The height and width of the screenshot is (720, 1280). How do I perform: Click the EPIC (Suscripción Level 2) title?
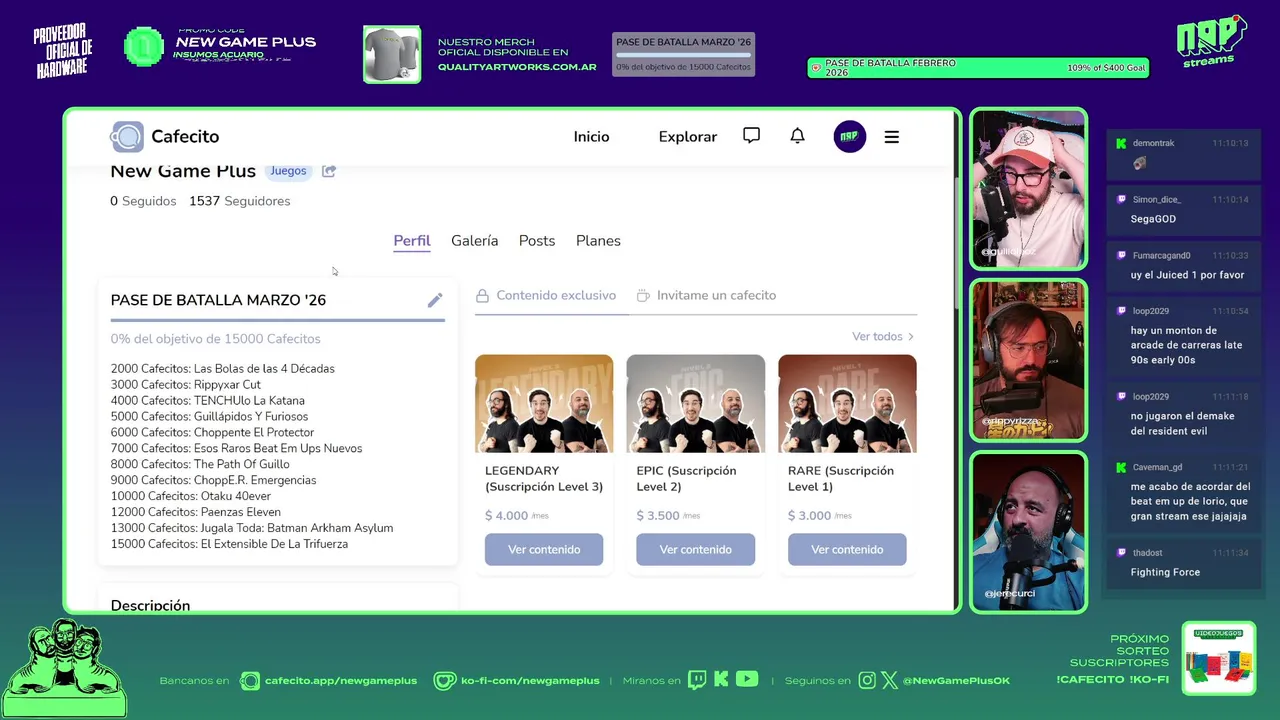tap(686, 479)
